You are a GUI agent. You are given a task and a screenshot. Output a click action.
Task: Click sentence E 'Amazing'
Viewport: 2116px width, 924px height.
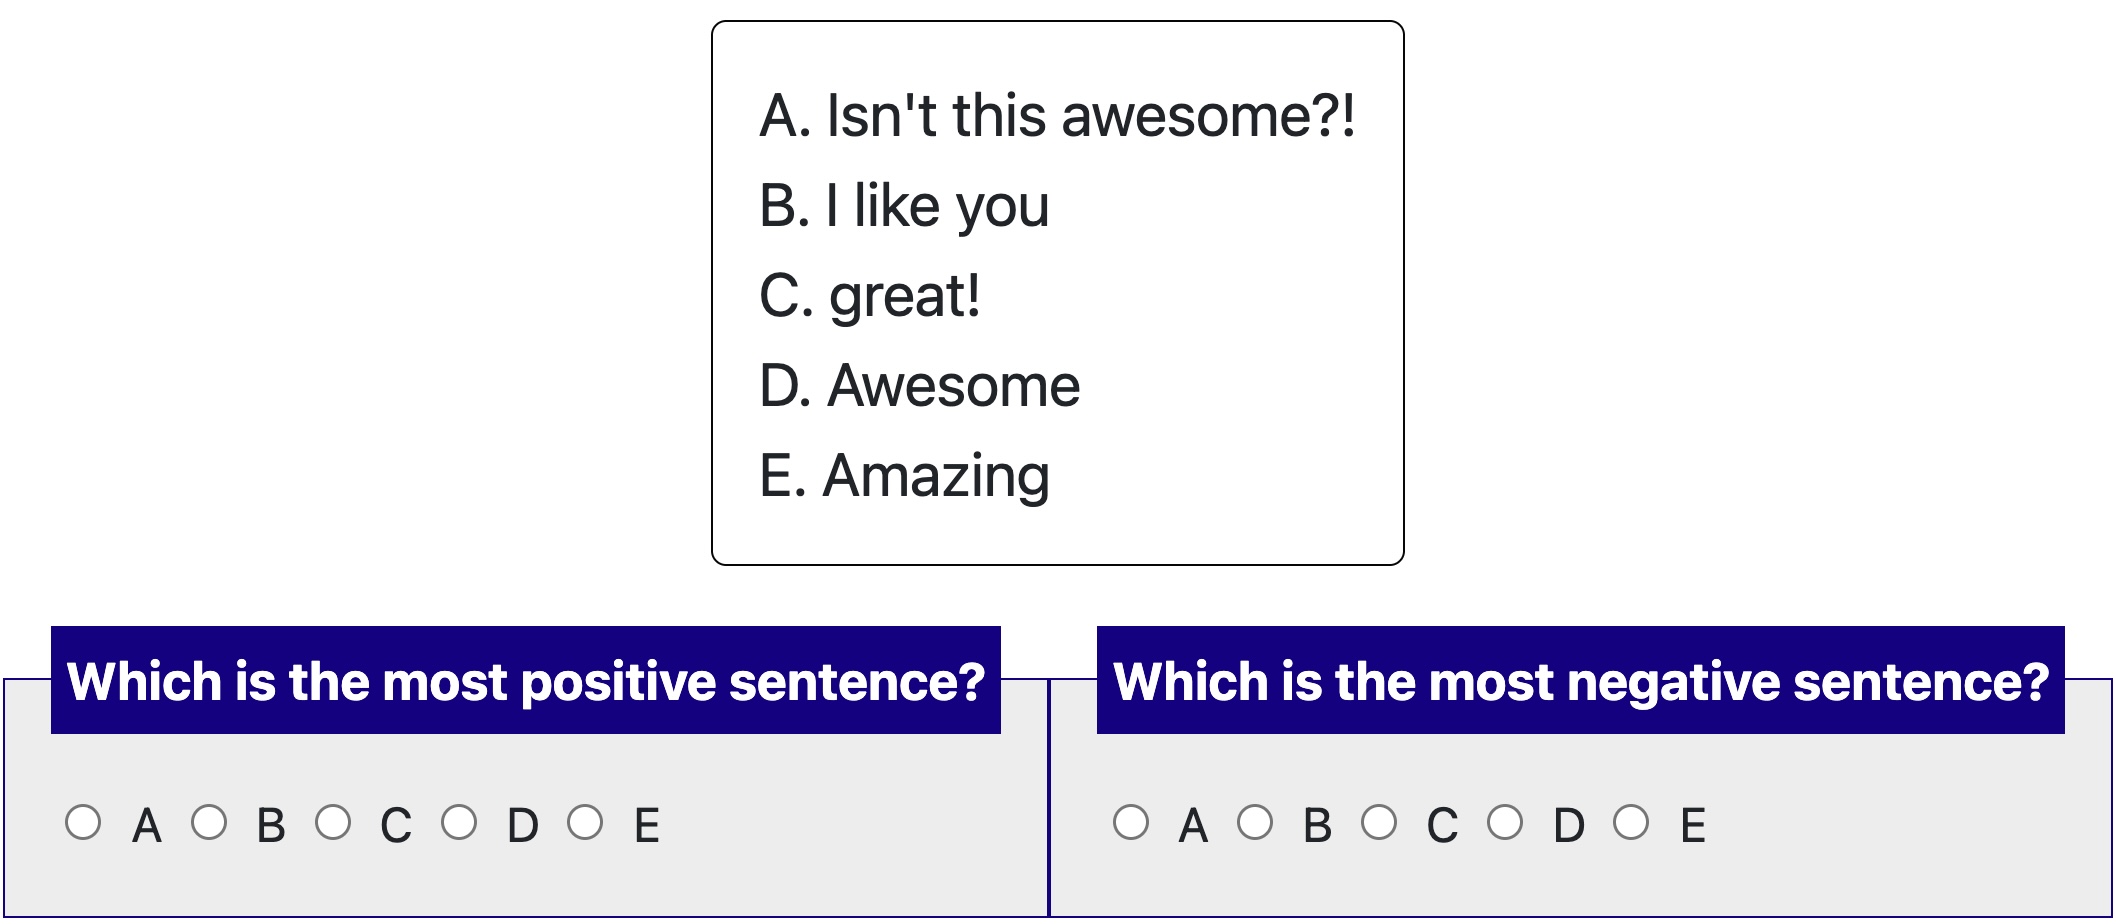tap(904, 476)
